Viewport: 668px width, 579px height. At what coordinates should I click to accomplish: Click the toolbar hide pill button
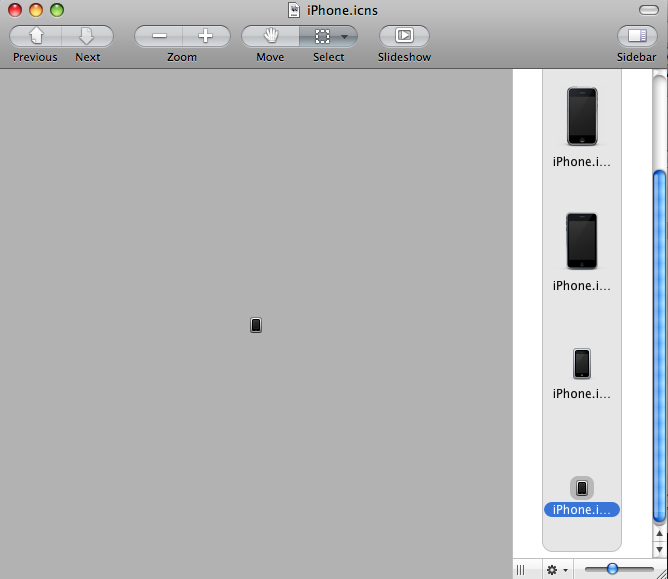point(649,10)
